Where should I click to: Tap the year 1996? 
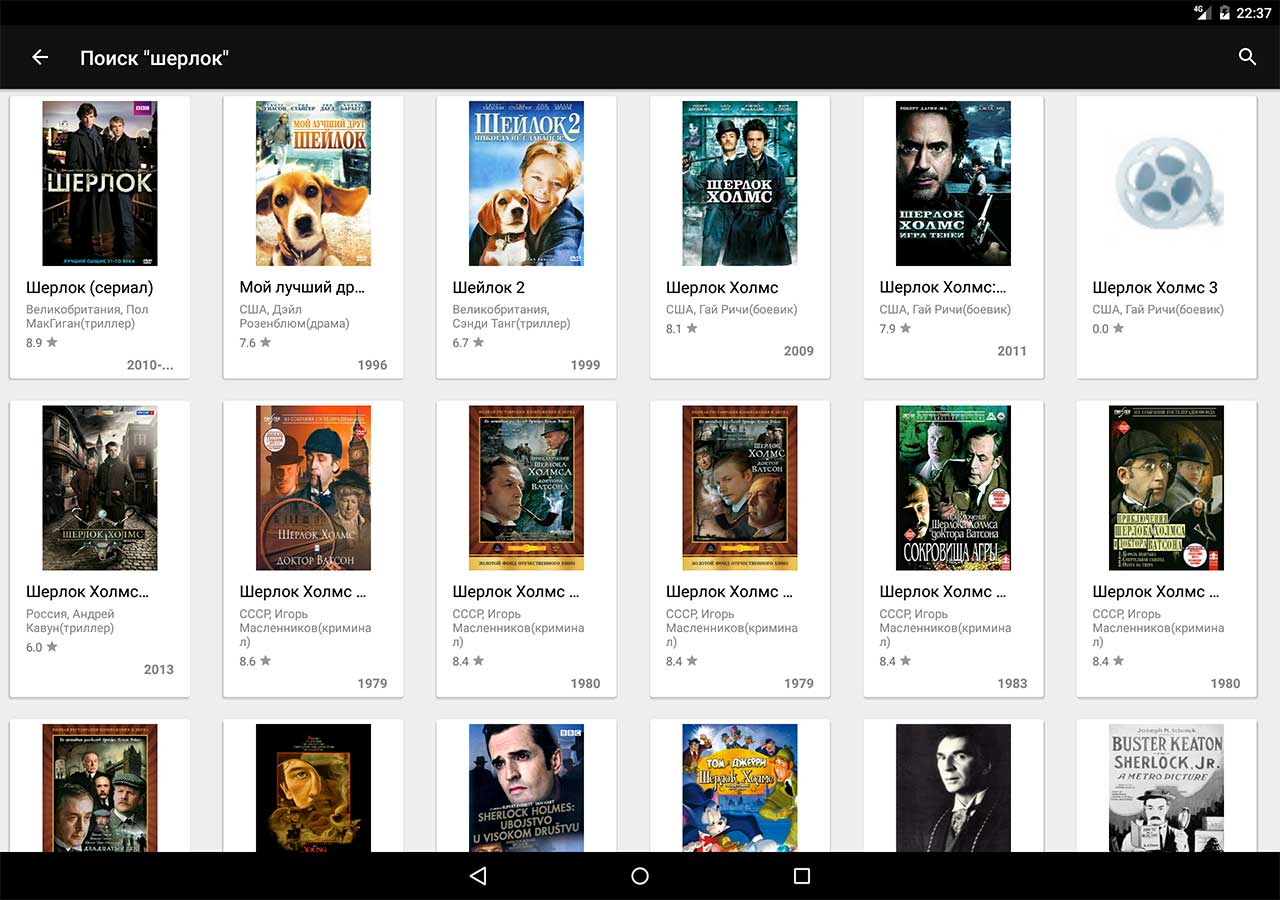pyautogui.click(x=372, y=365)
